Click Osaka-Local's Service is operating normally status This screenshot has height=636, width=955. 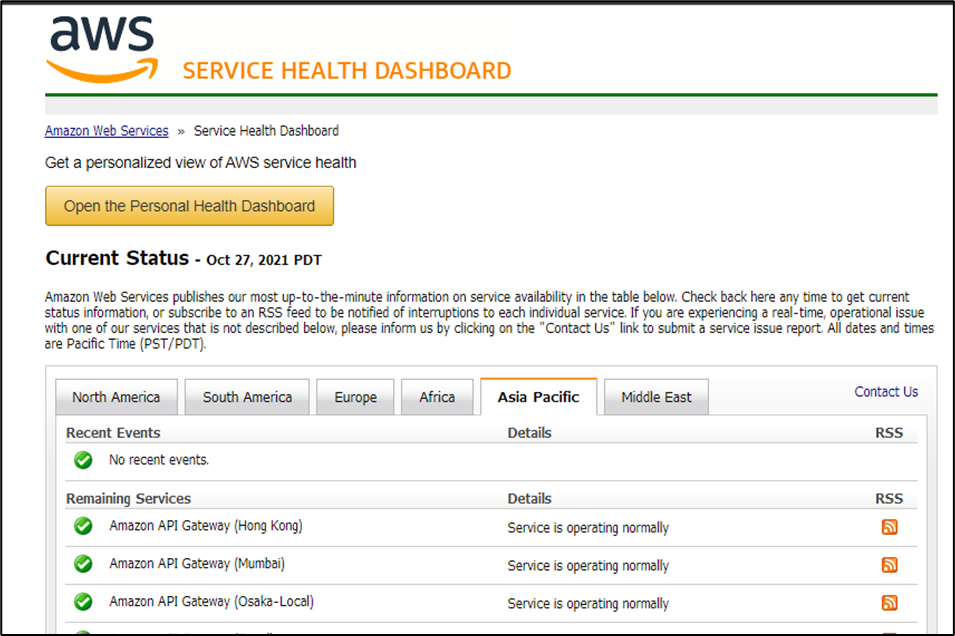pos(588,603)
